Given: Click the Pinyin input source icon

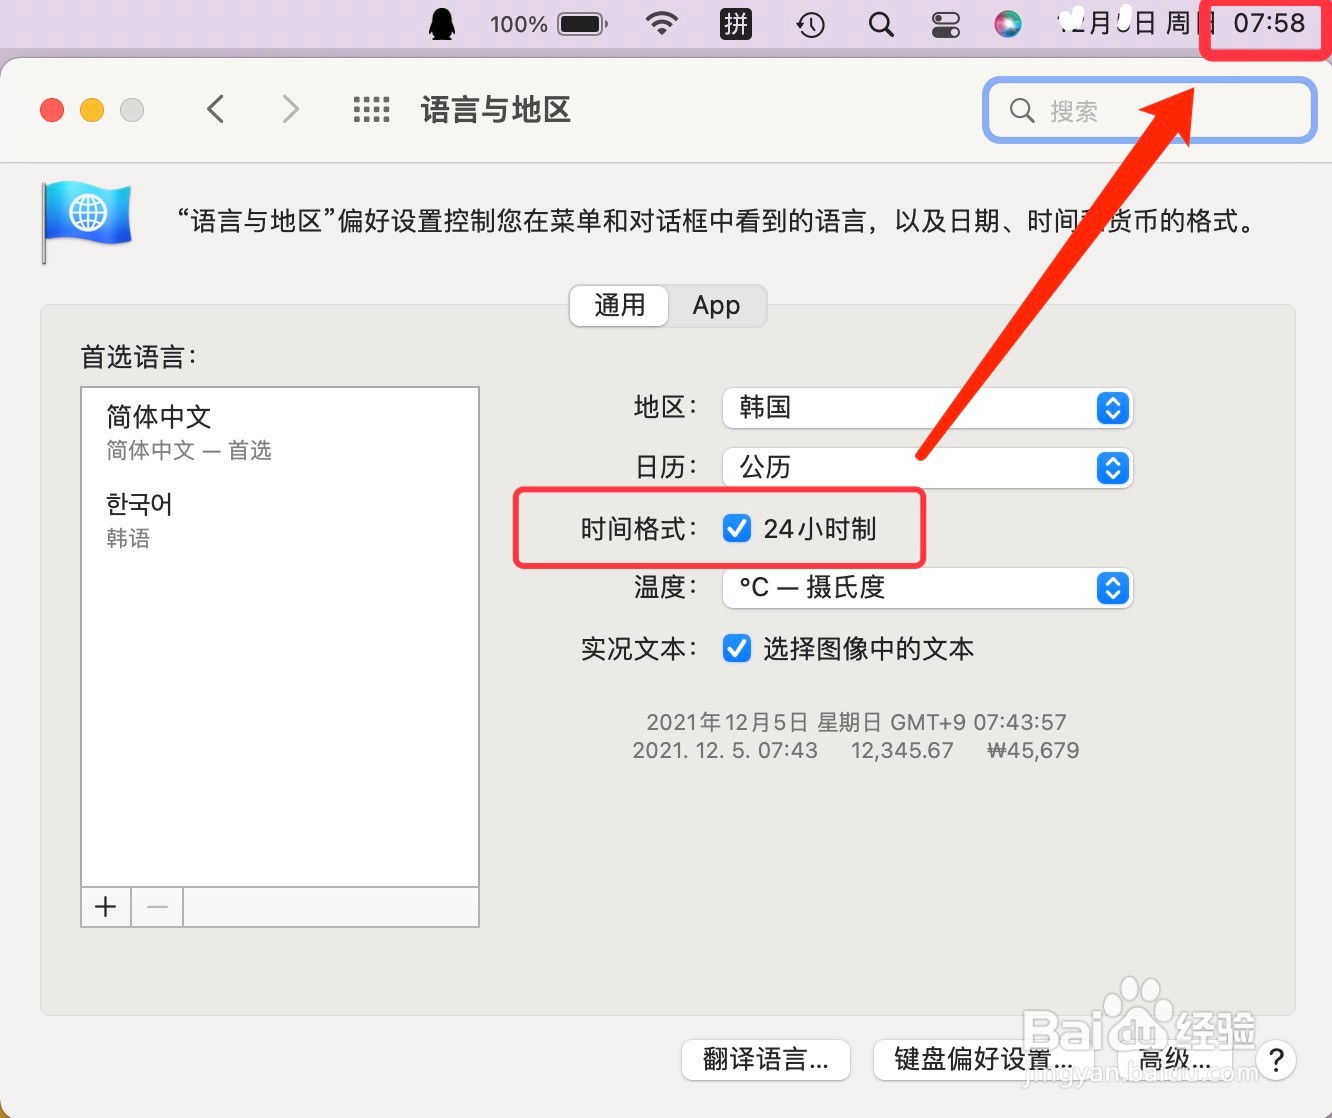Looking at the screenshot, I should click(736, 24).
